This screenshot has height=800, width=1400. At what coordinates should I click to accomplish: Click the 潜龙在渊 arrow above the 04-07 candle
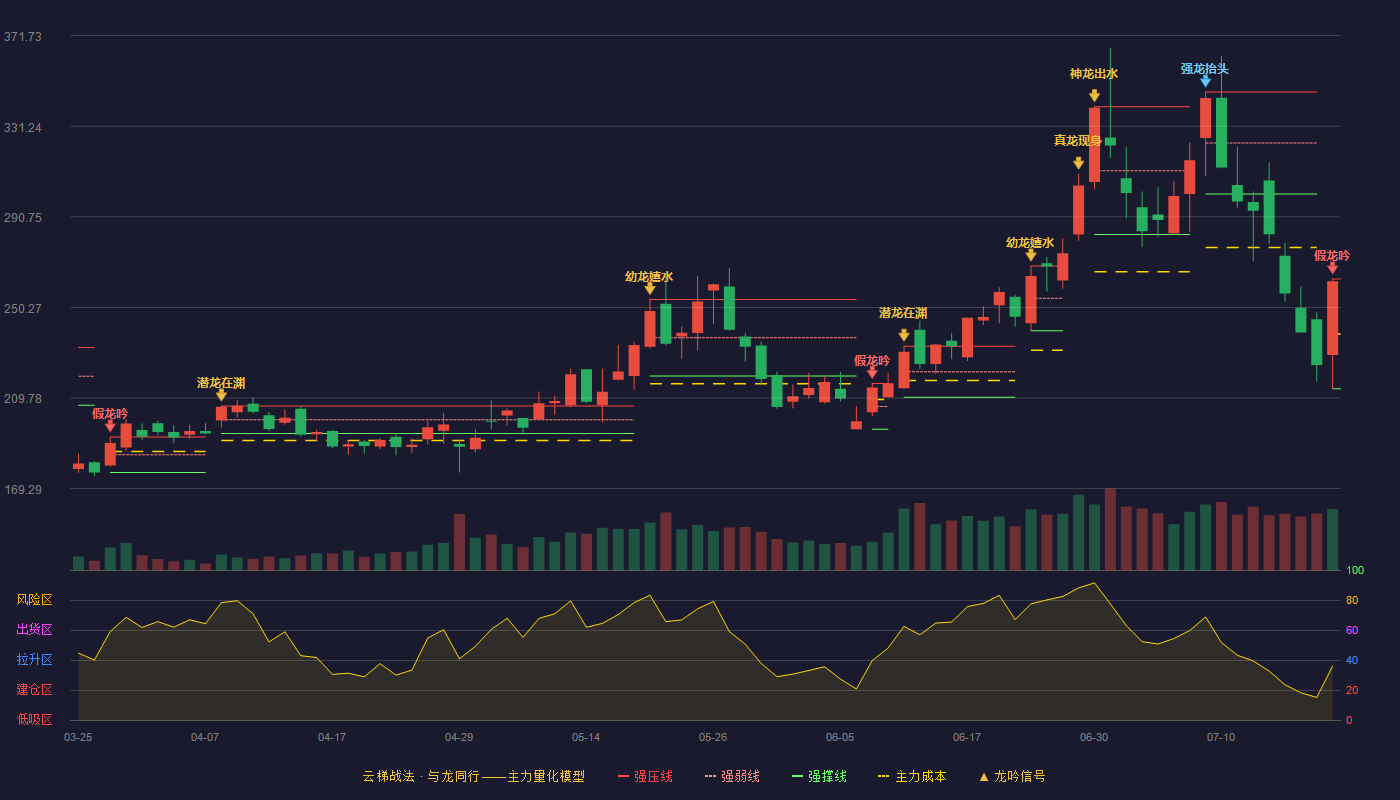(221, 395)
